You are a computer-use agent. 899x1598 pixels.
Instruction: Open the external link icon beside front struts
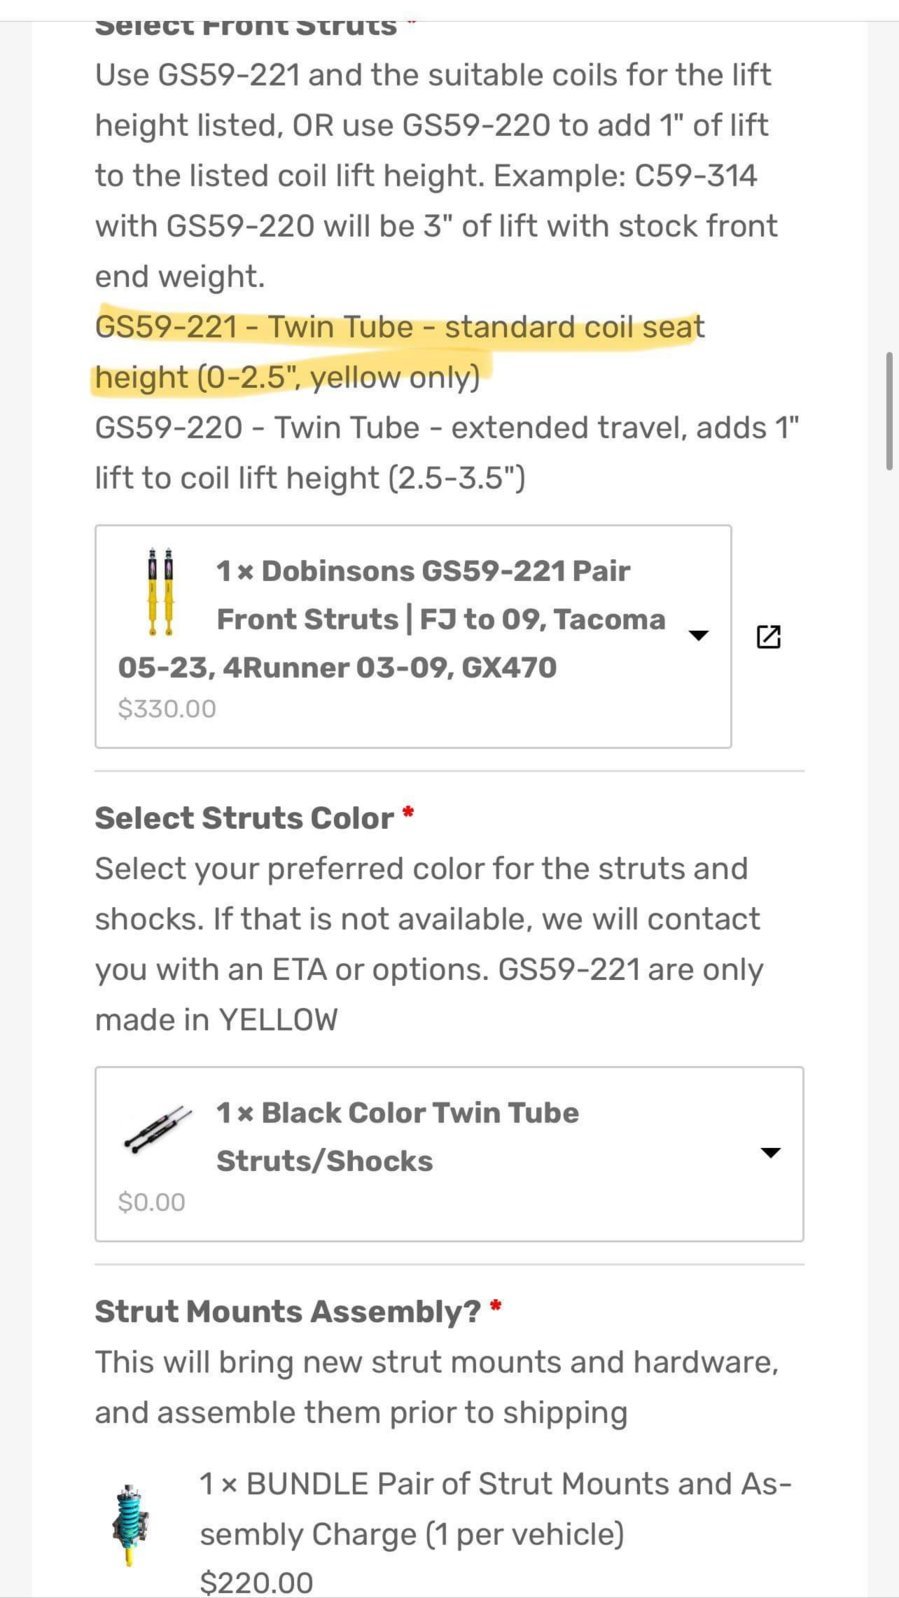(768, 637)
